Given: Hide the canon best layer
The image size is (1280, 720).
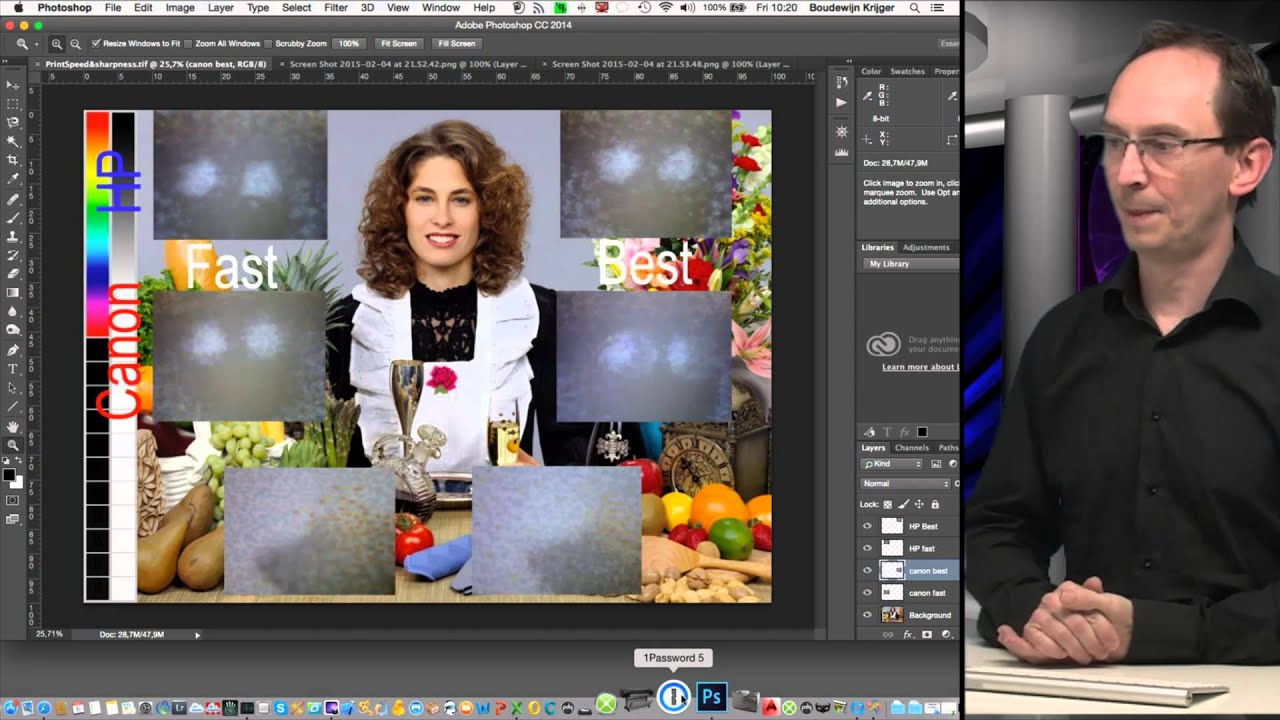Looking at the screenshot, I should point(867,570).
